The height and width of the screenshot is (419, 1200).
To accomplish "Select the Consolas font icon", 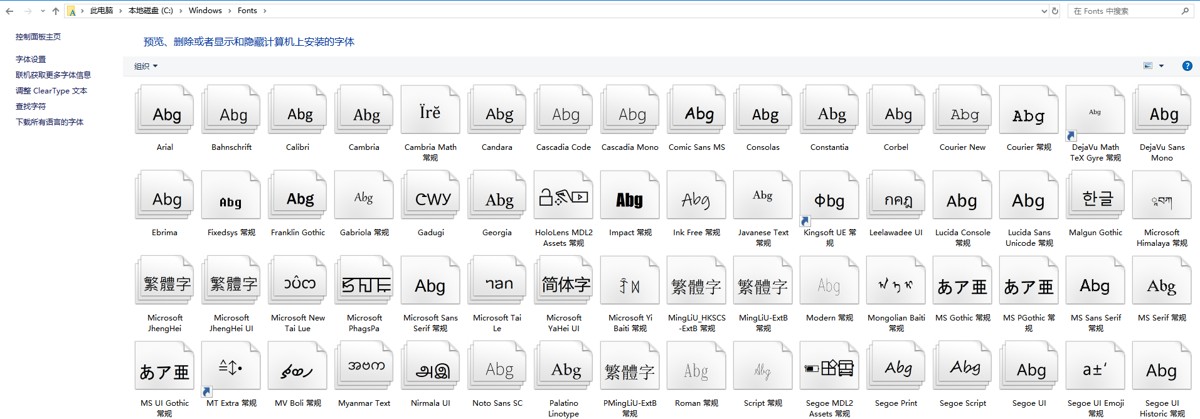I will point(763,110).
